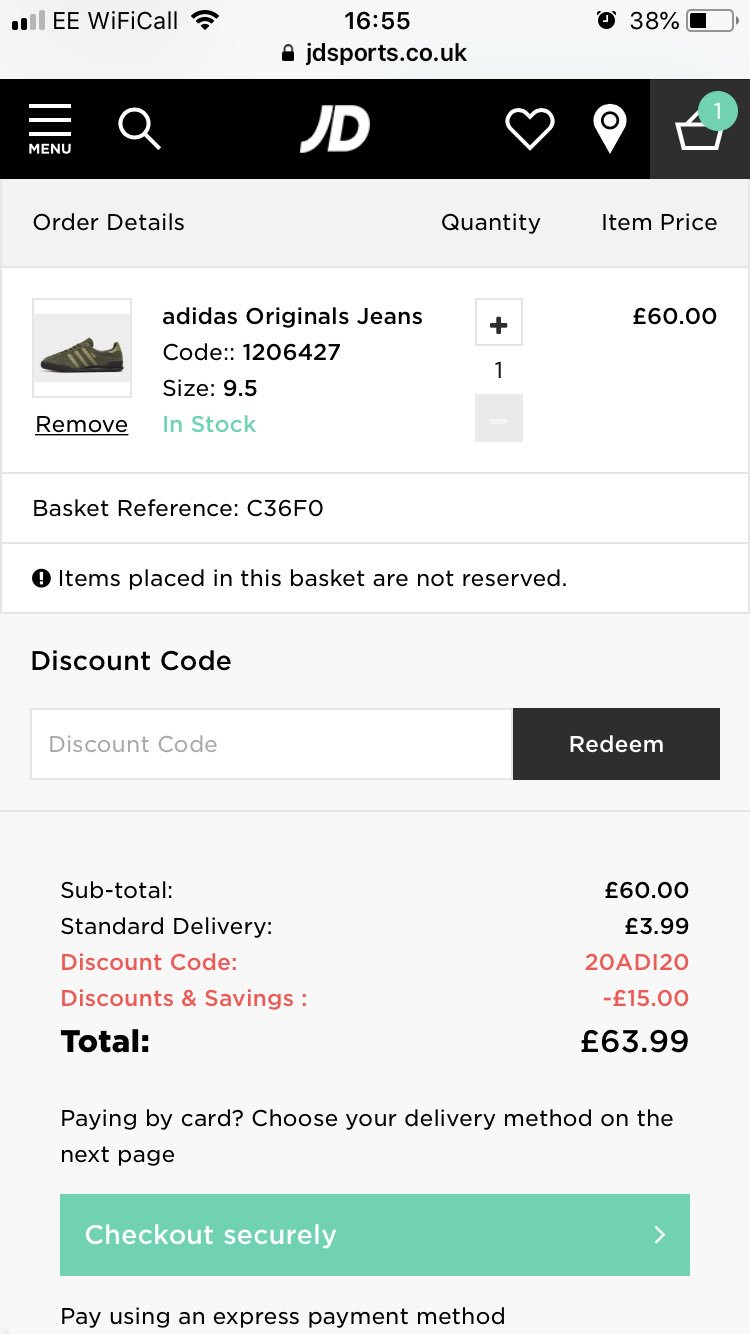
Task: Open the store locator pin icon
Action: coord(609,130)
